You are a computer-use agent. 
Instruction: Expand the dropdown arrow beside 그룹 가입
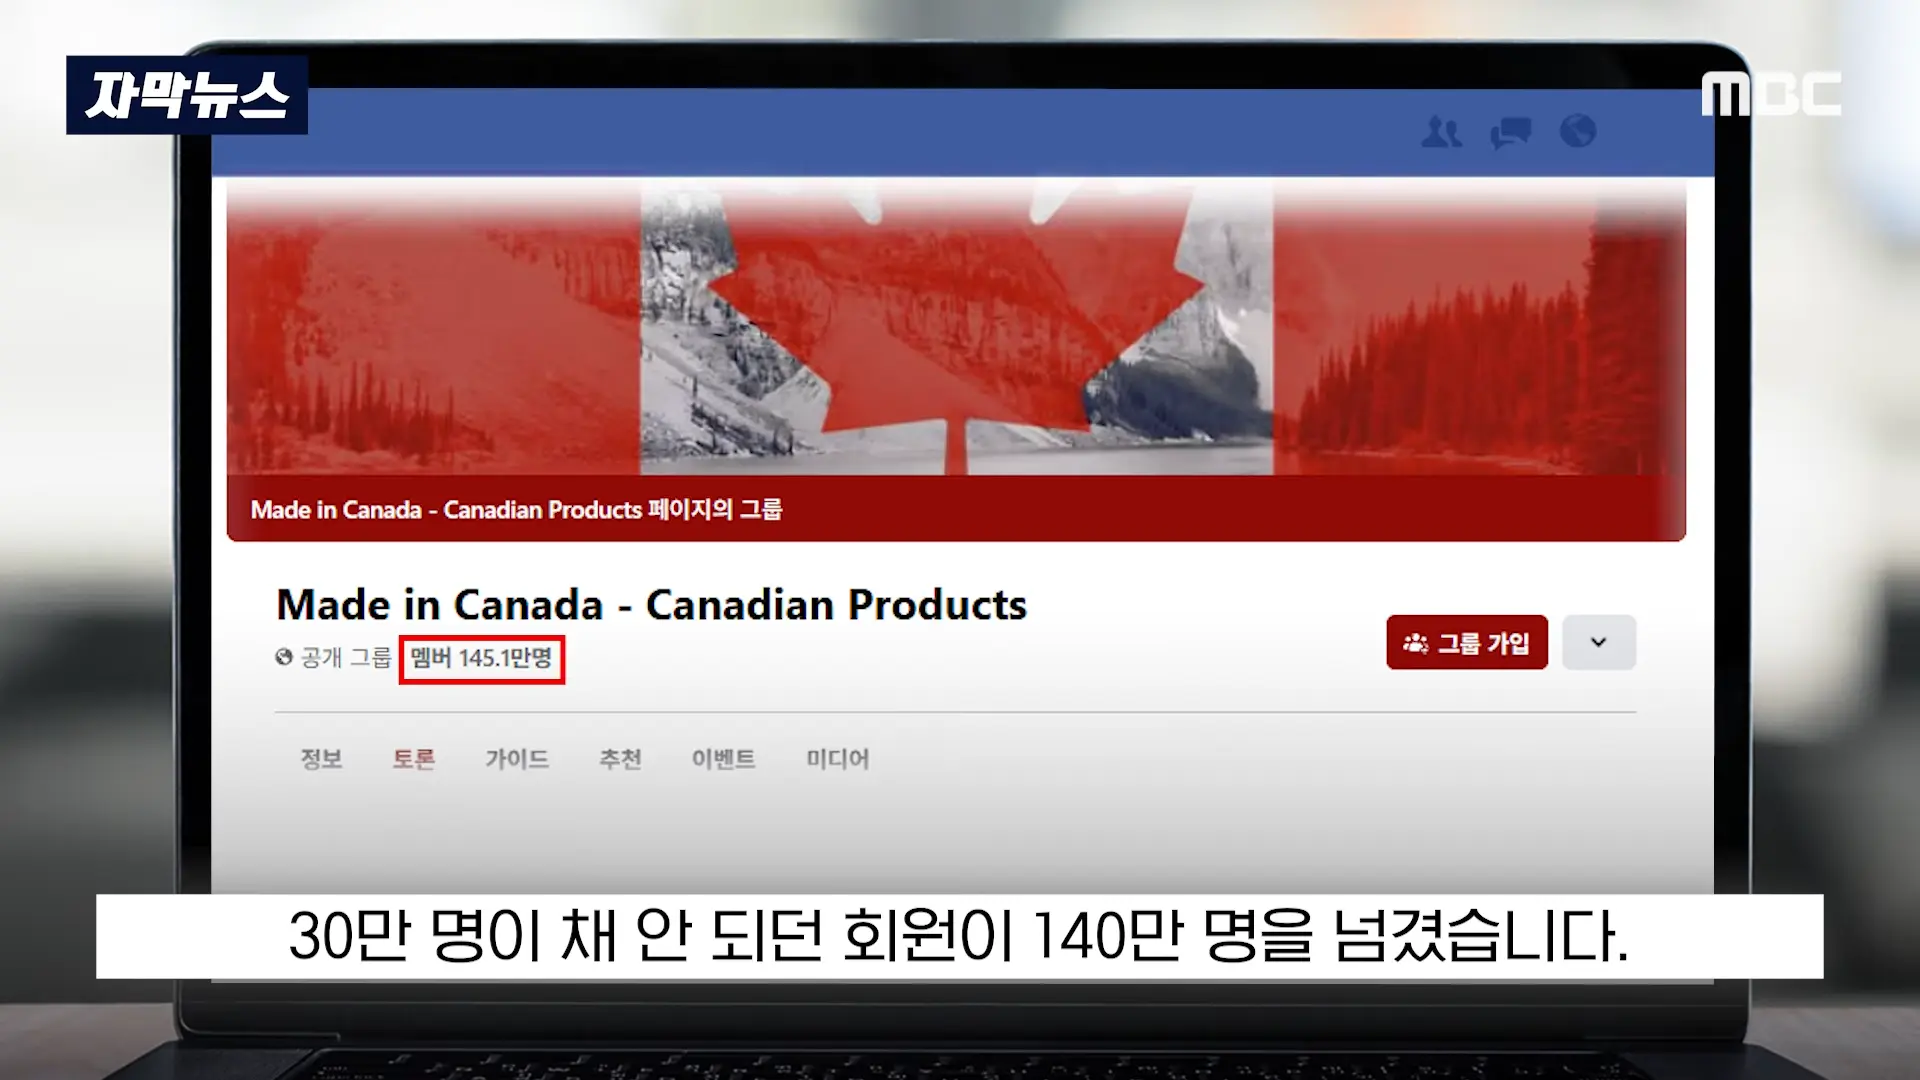[x=1598, y=642]
